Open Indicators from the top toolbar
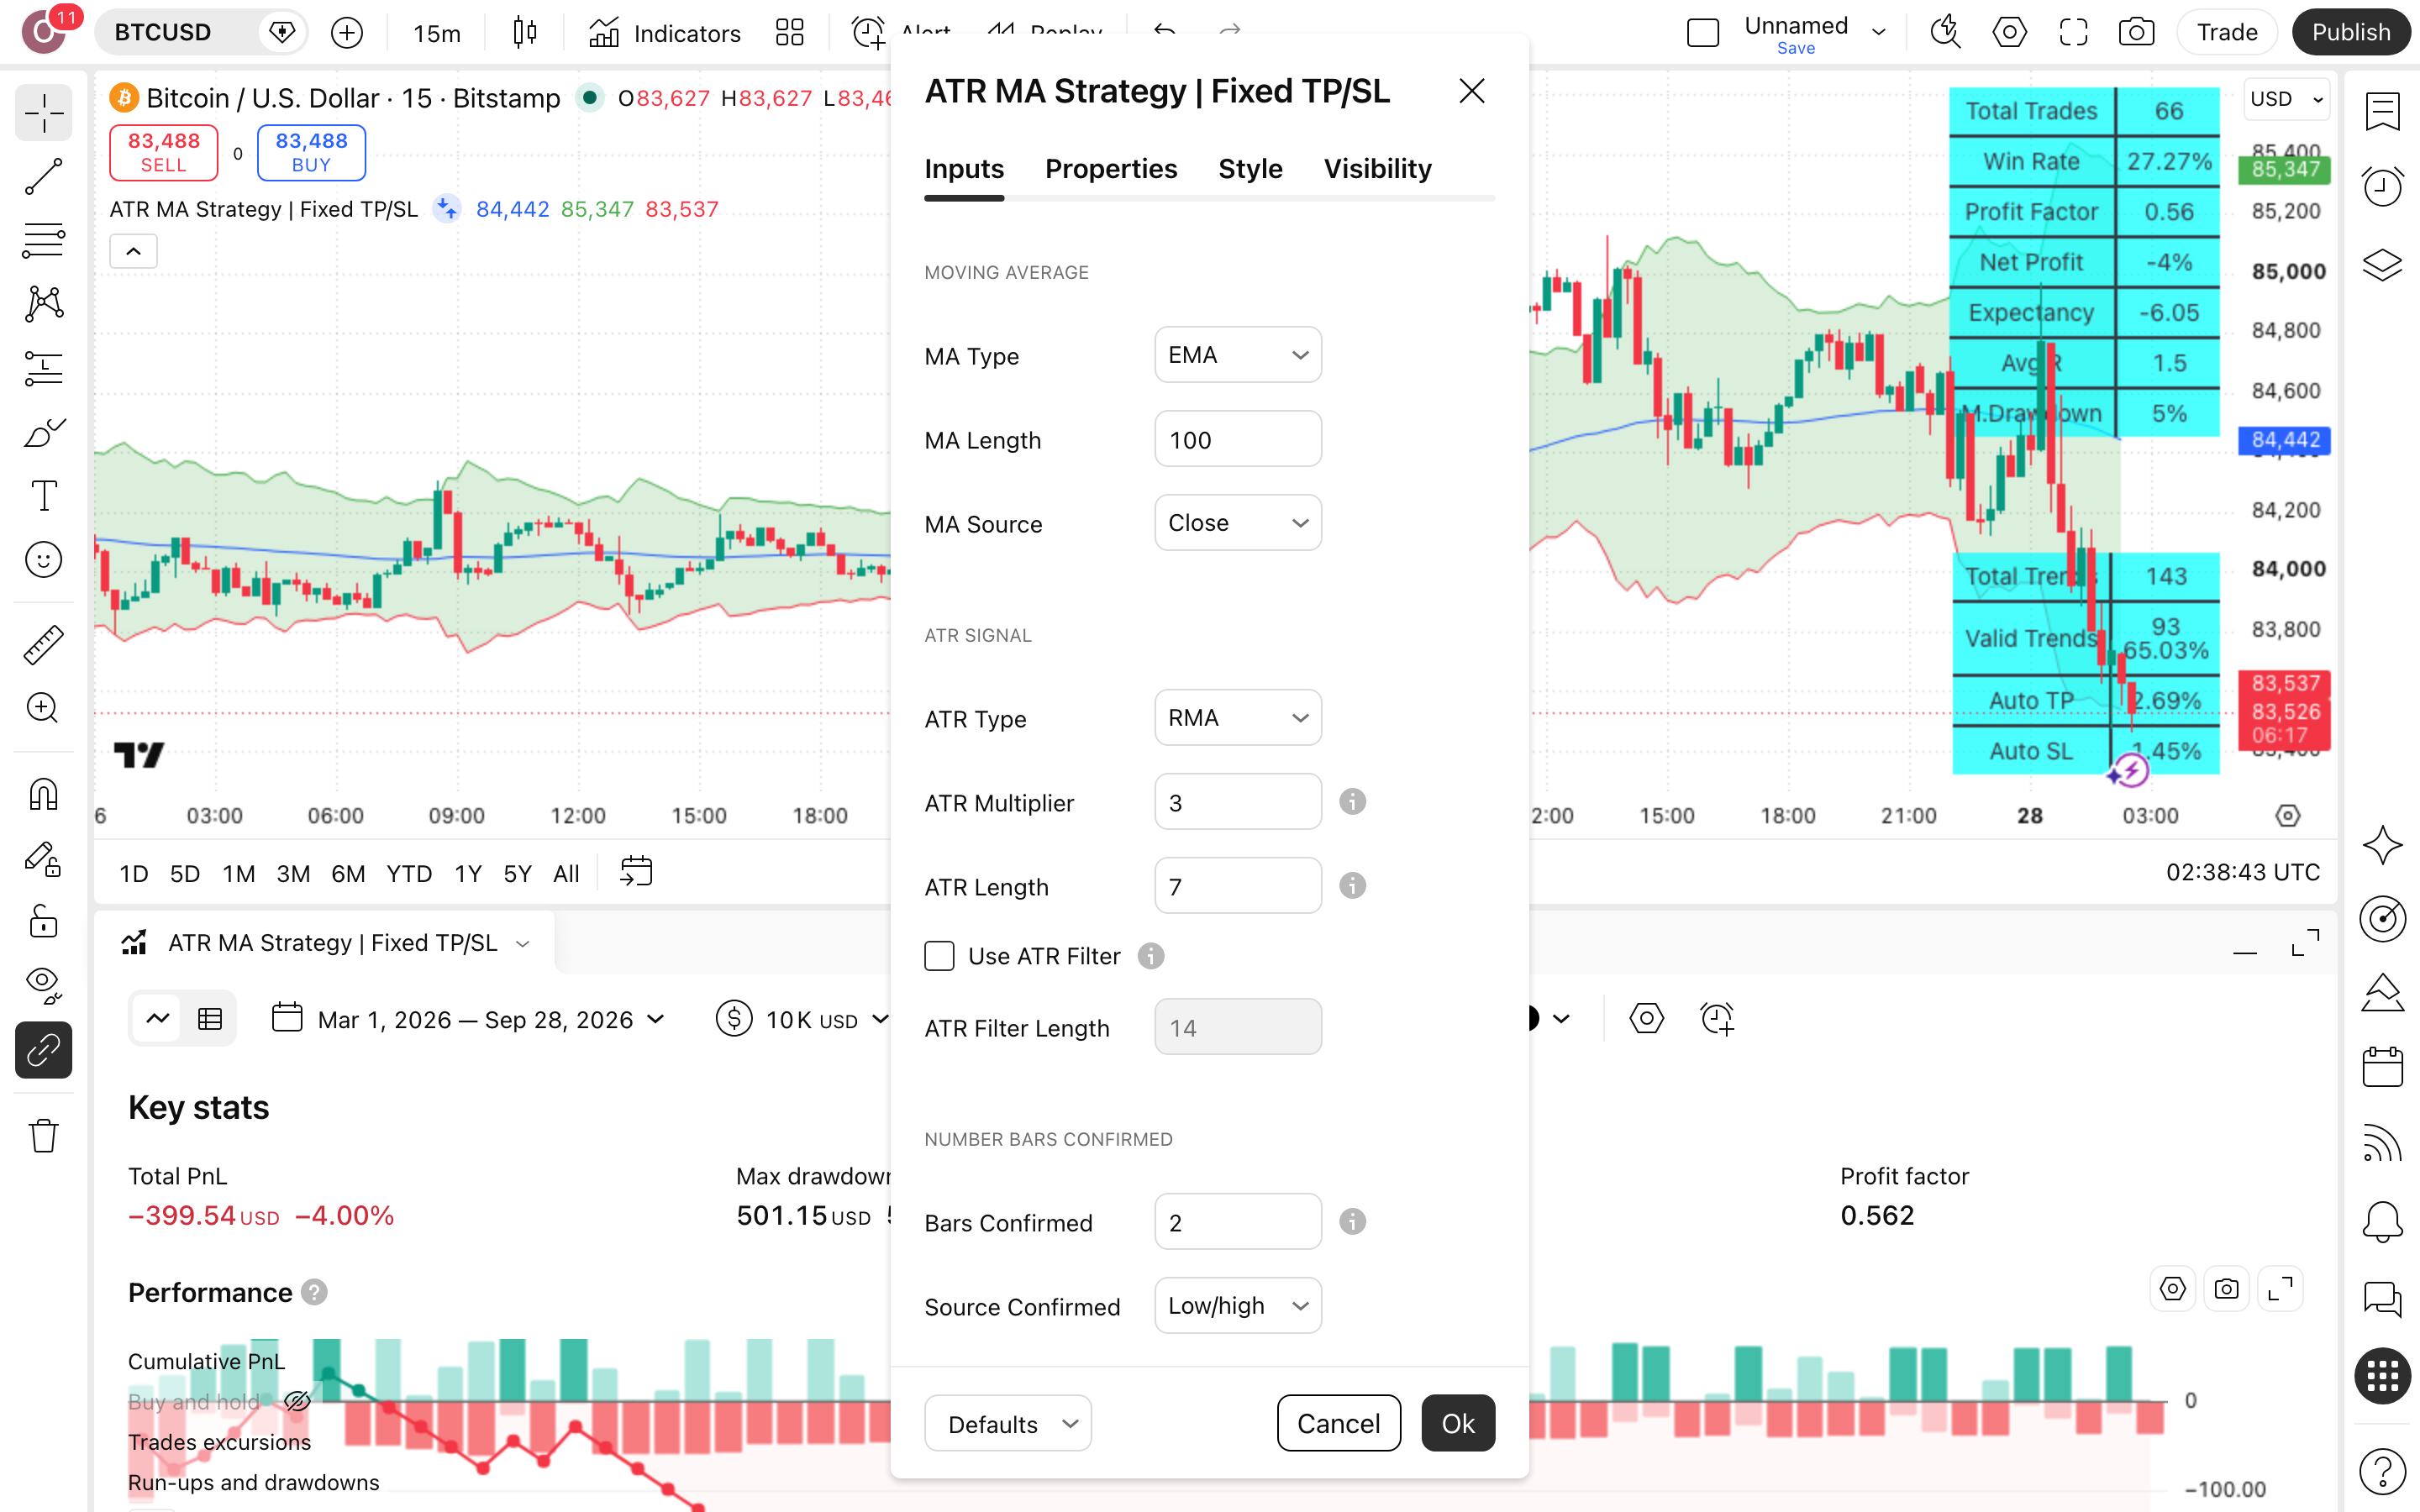This screenshot has width=2420, height=1512. coord(665,33)
